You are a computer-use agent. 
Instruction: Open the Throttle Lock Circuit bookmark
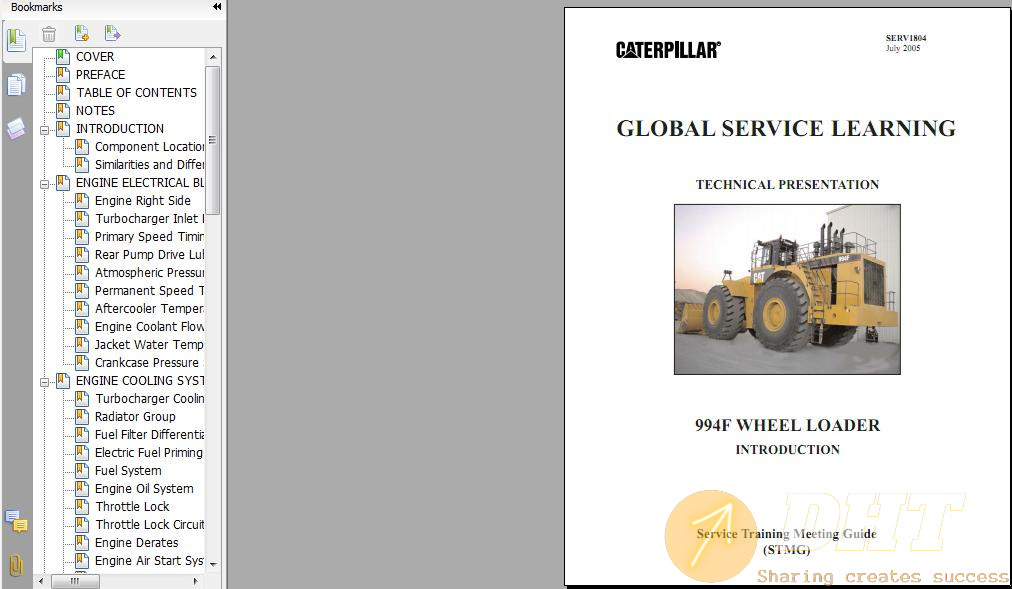pos(149,526)
